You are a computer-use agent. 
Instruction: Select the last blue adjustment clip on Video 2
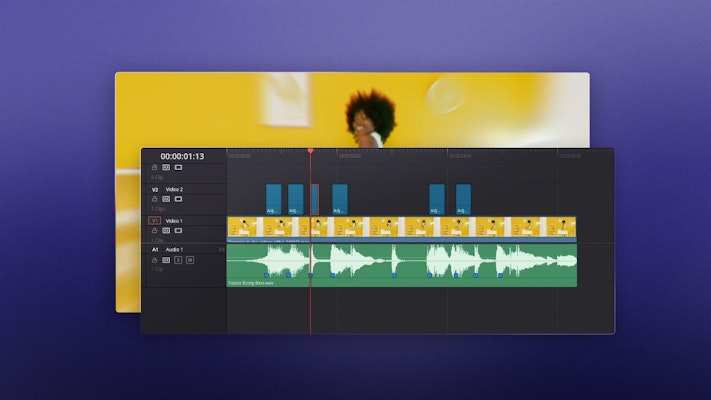[463, 198]
